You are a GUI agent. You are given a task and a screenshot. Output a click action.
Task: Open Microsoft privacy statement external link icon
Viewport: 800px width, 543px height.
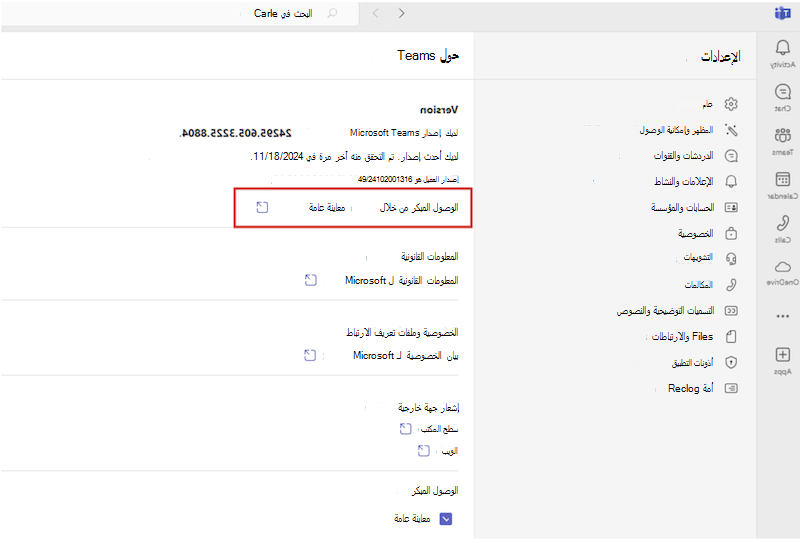(310, 355)
